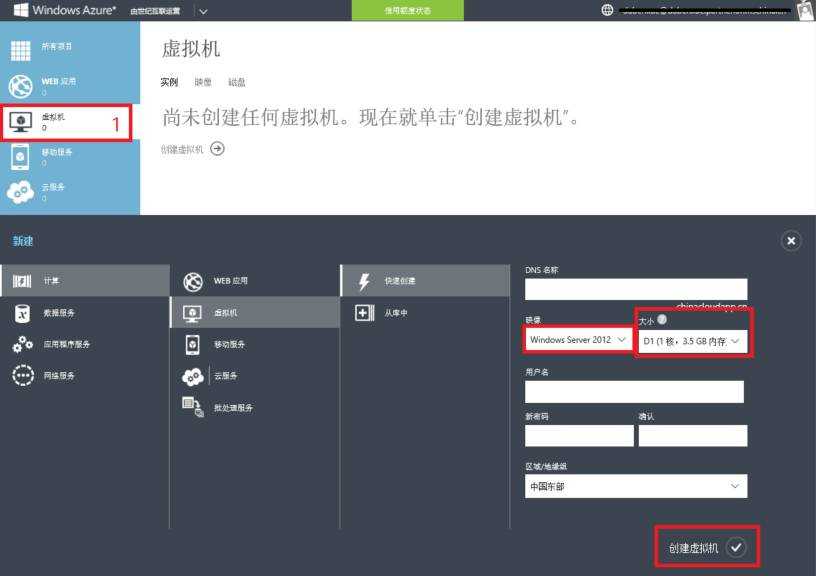Click the 确认 password field

pos(693,436)
